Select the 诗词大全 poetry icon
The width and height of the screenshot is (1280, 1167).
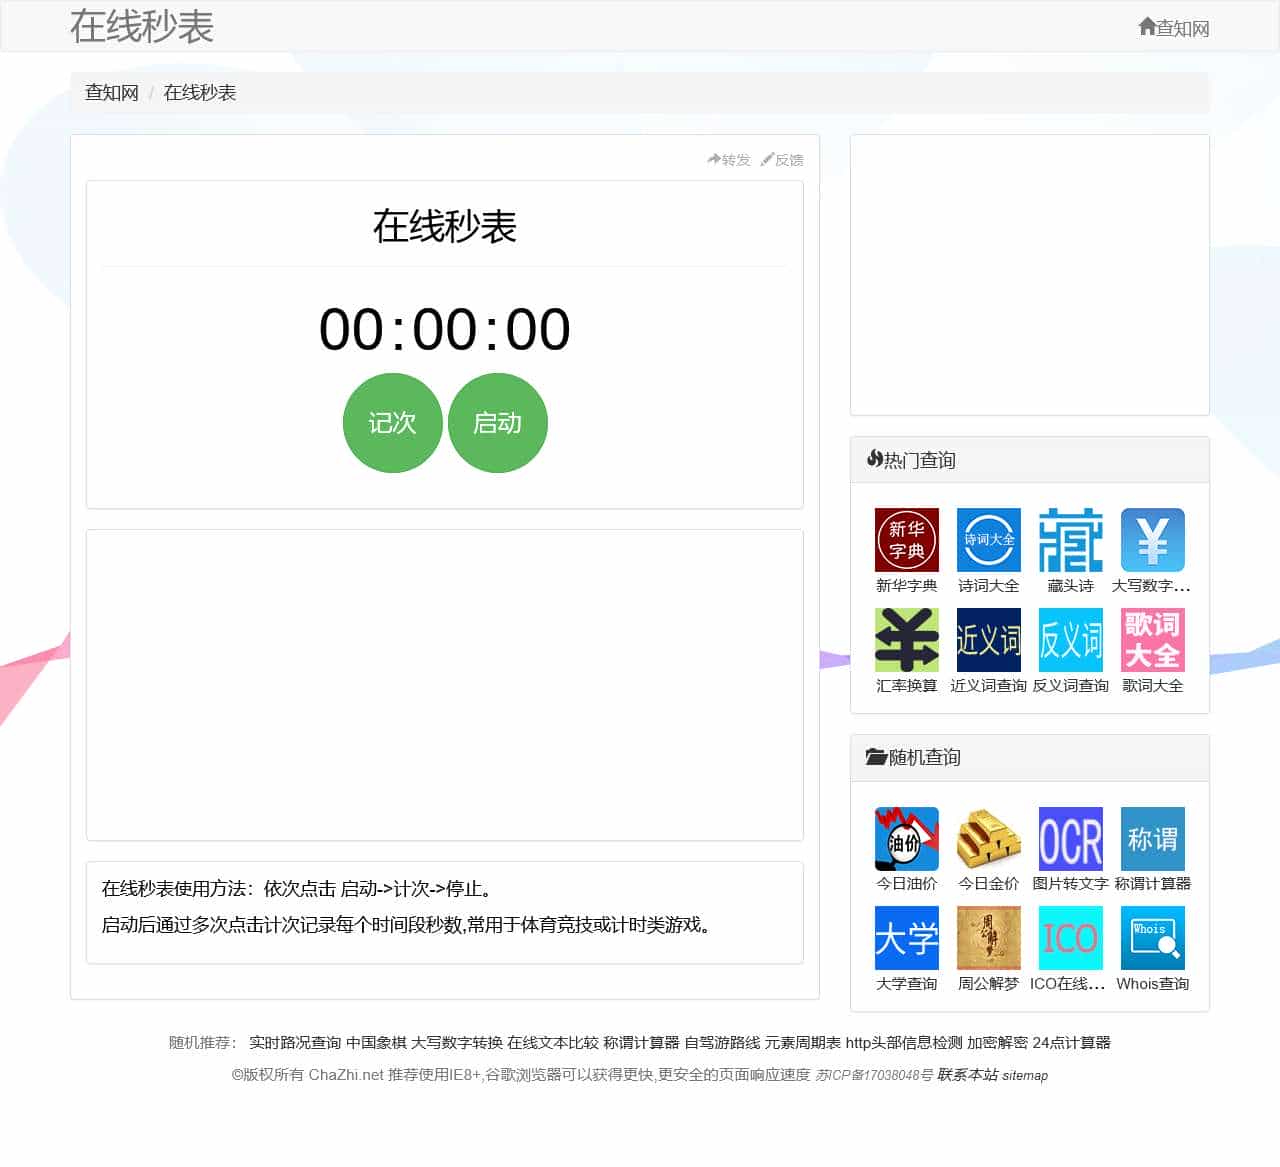[x=988, y=539]
